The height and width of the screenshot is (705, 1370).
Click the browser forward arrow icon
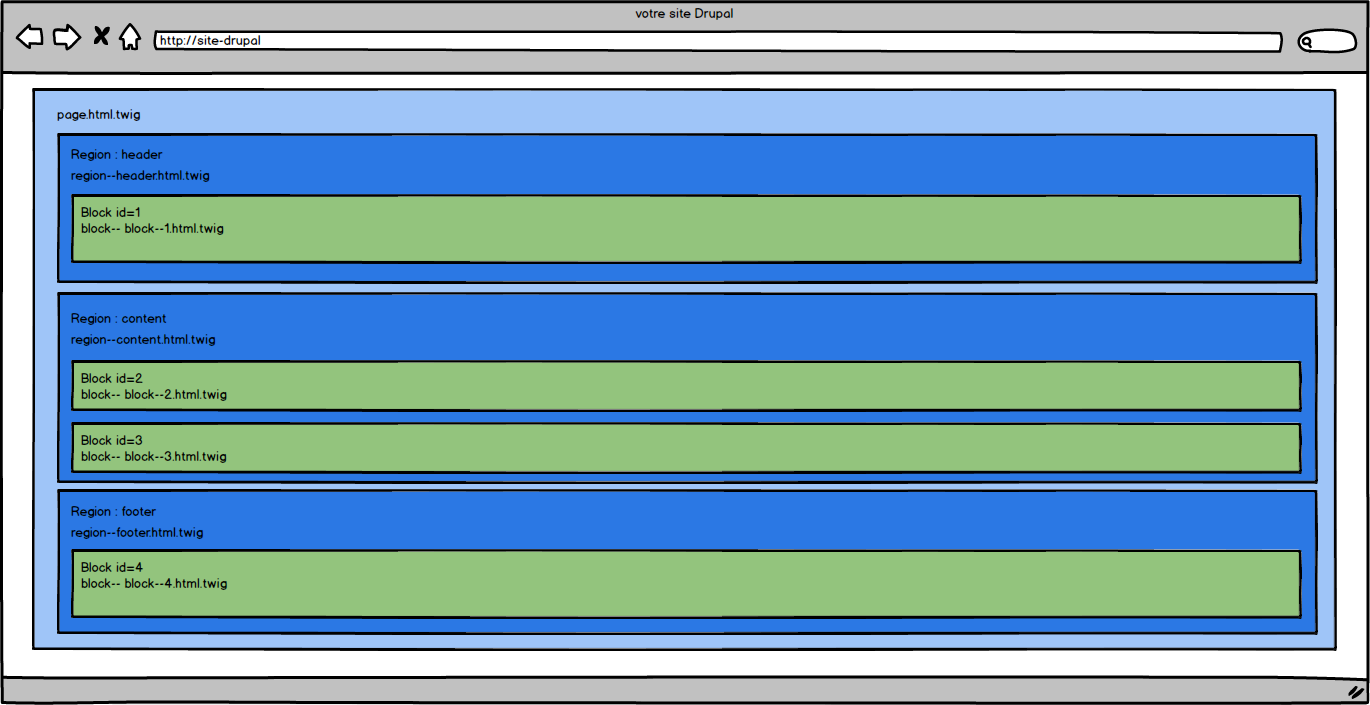tap(66, 38)
